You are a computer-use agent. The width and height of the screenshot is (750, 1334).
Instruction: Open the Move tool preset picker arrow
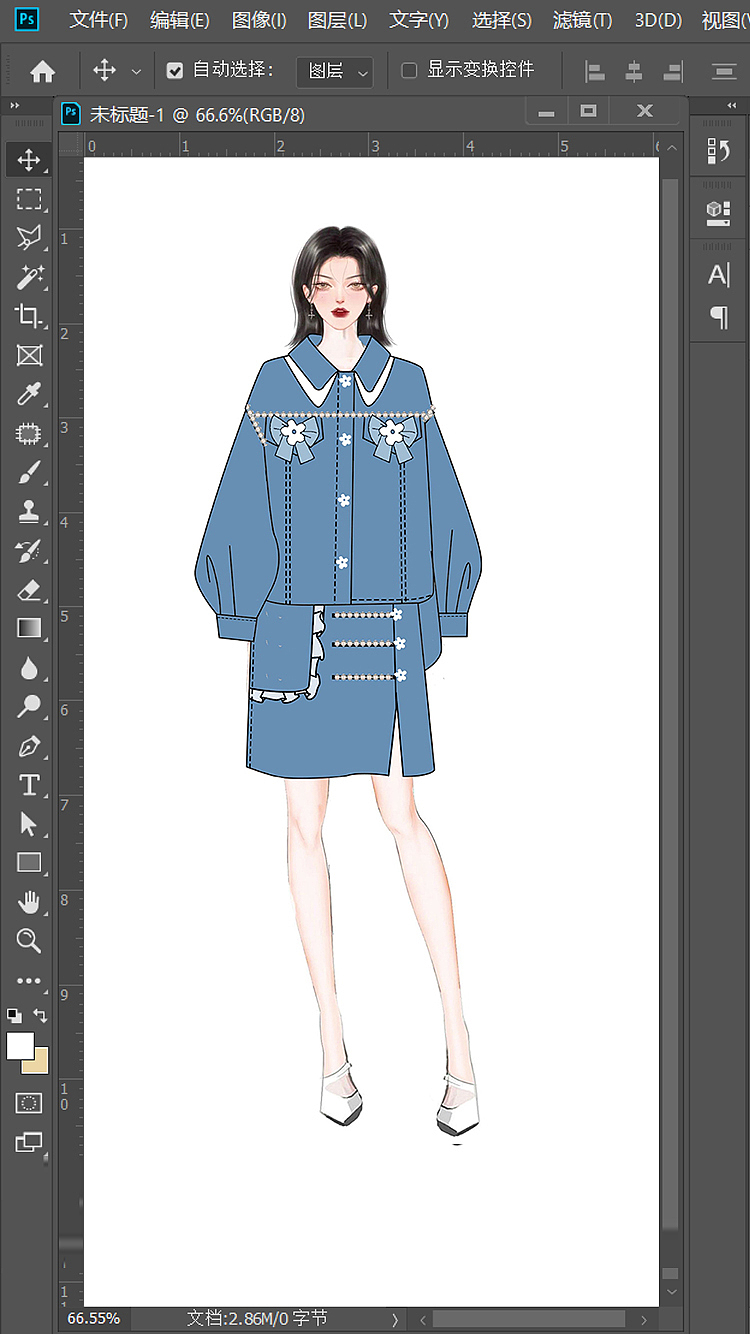click(x=136, y=72)
